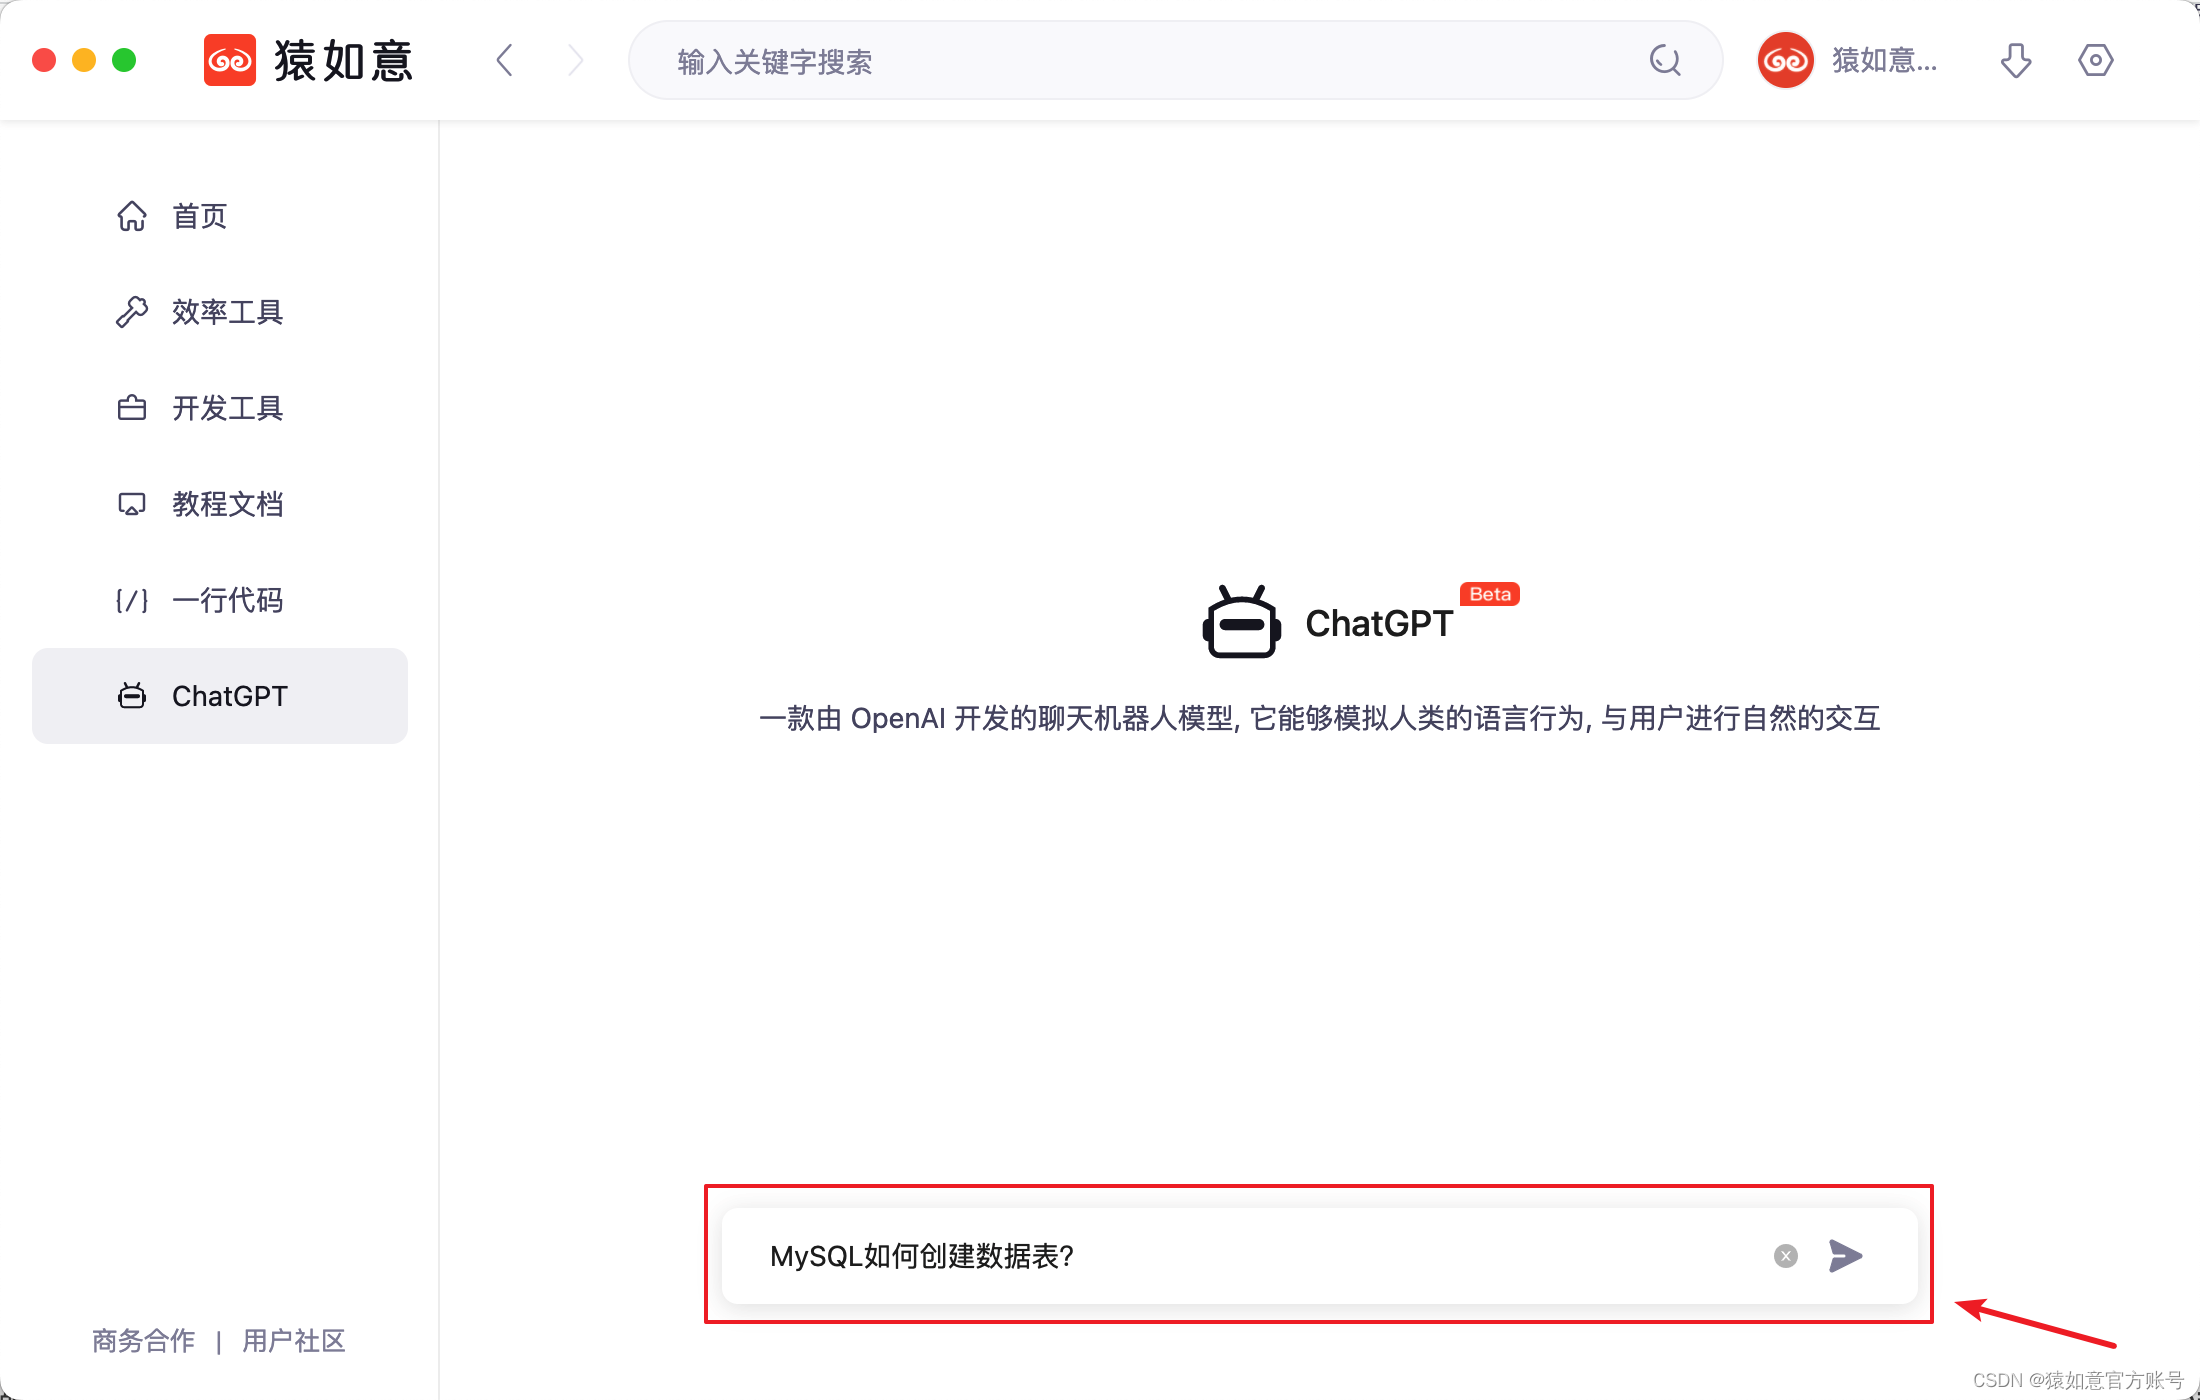This screenshot has height=1400, width=2200.
Task: Go back with the left arrow
Action: tap(505, 60)
